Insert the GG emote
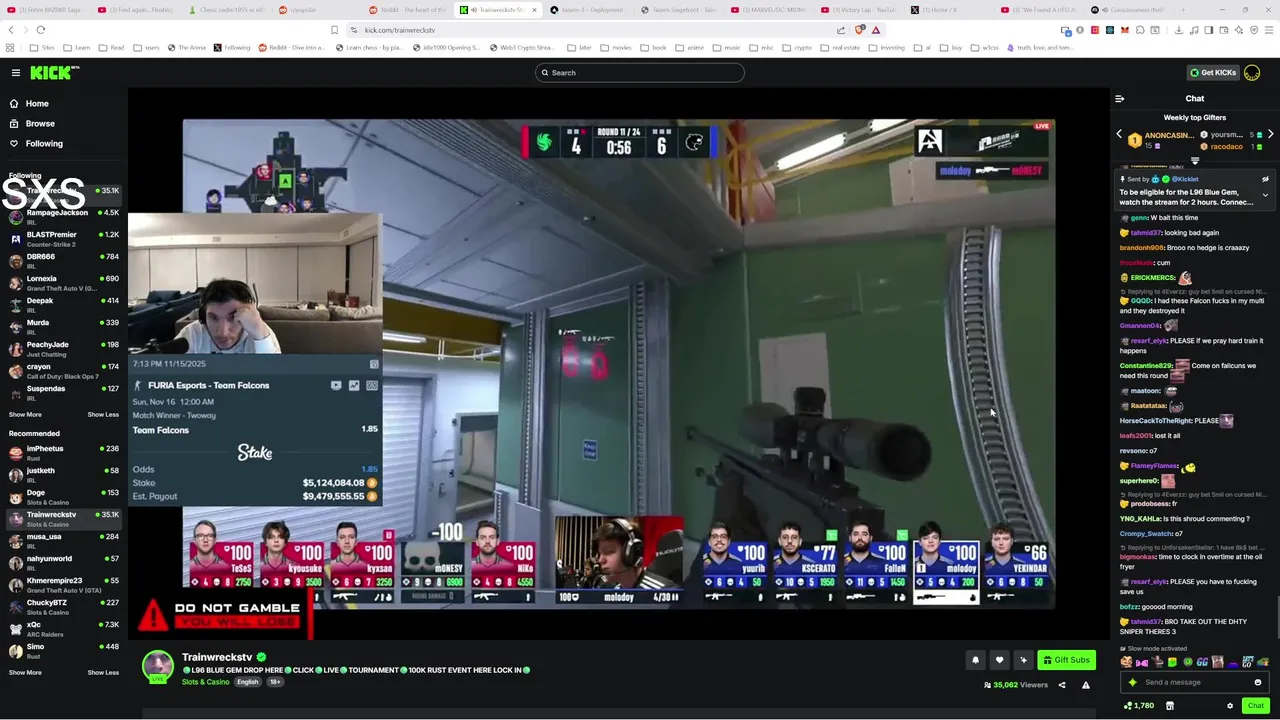 coord(1204,662)
